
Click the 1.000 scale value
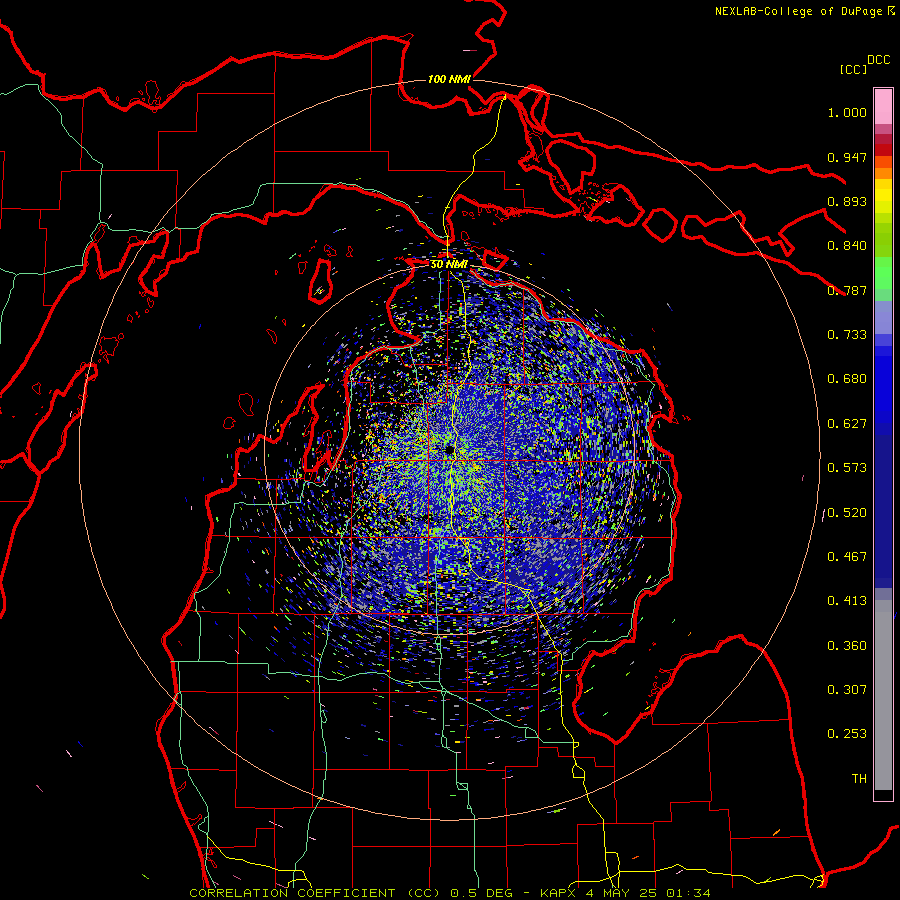click(x=847, y=112)
